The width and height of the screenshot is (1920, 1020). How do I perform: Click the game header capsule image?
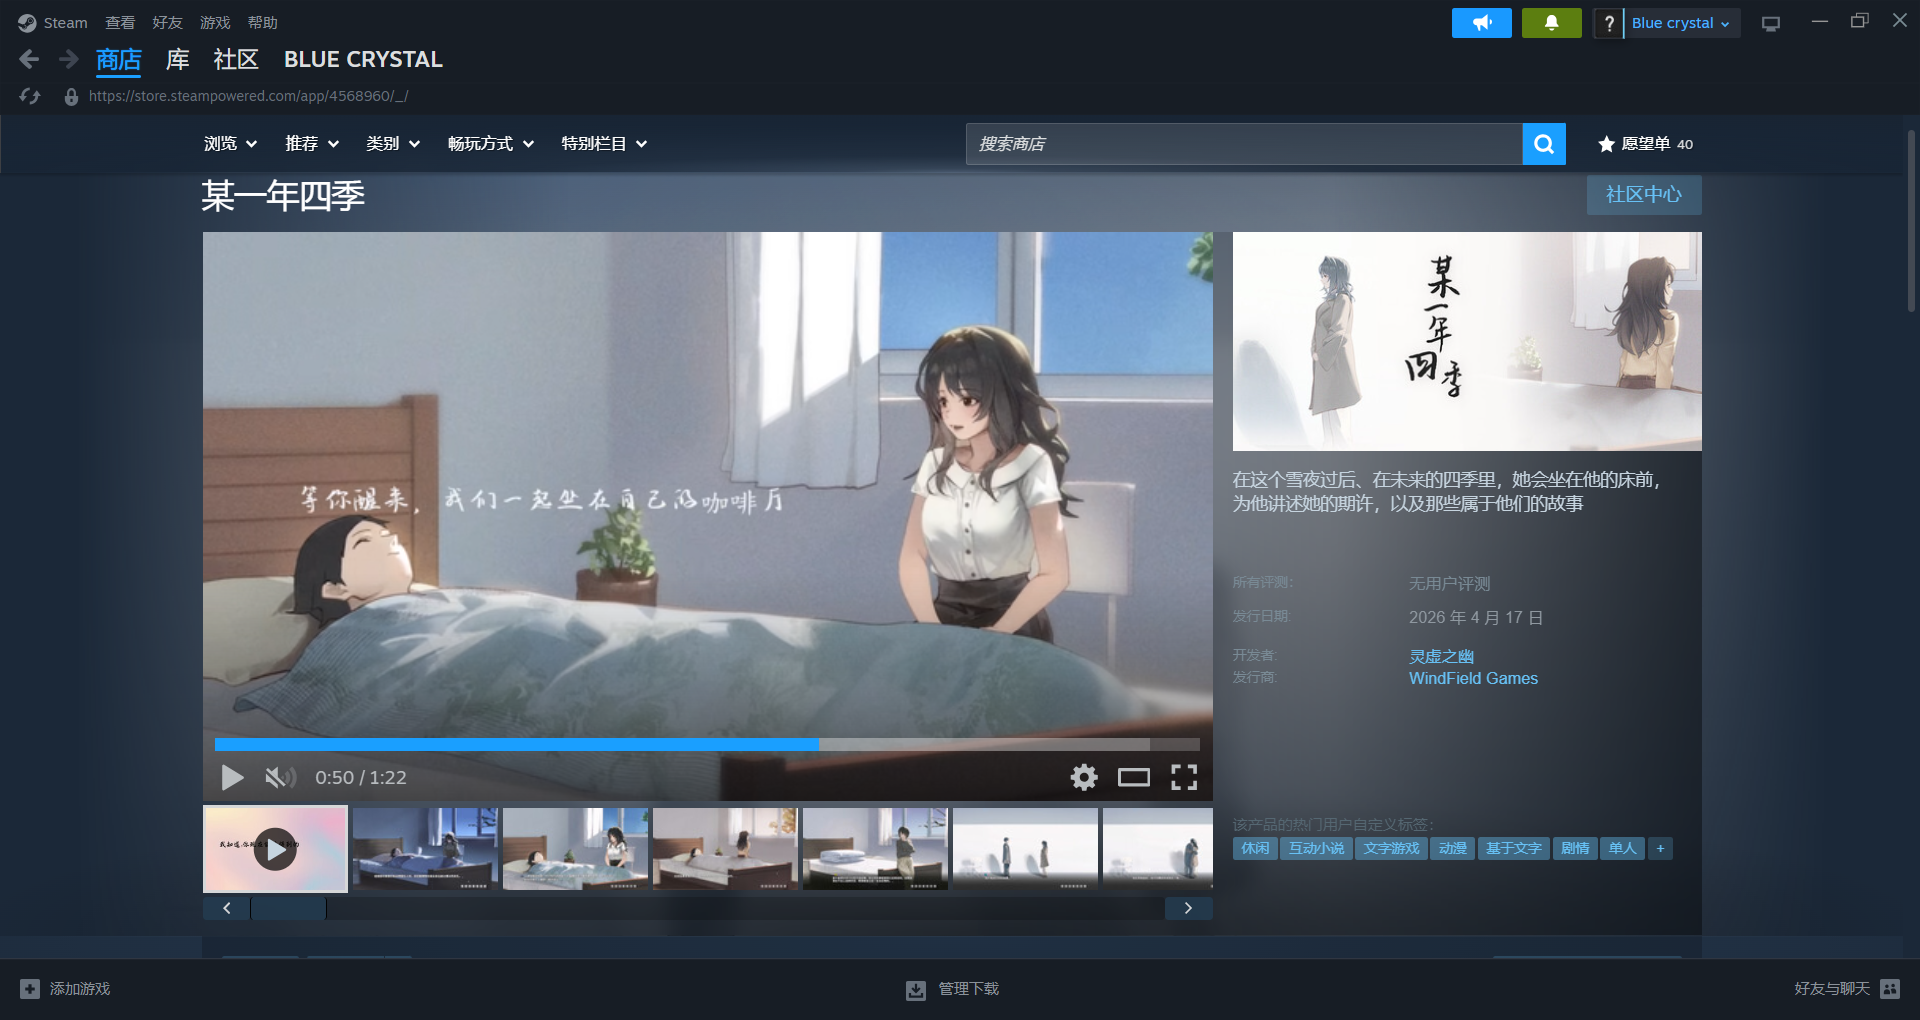[1467, 341]
